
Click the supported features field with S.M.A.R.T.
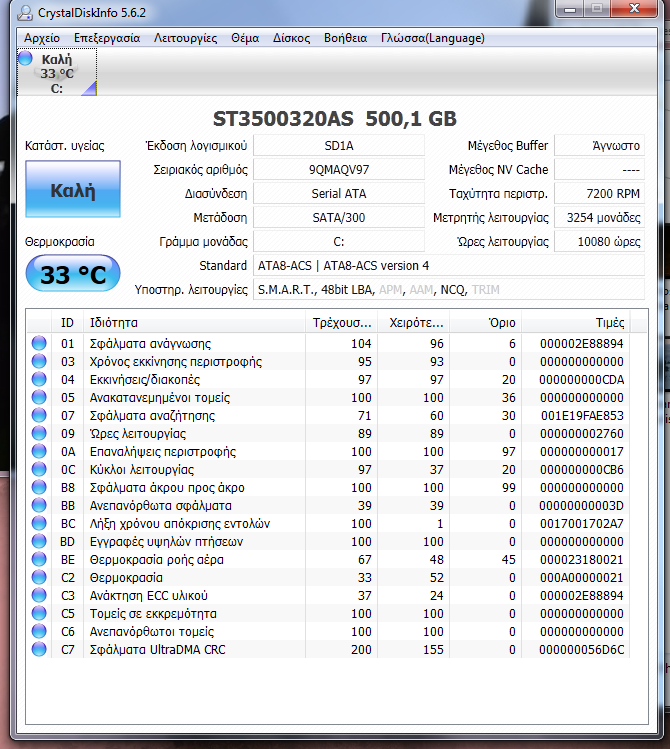[x=448, y=289]
